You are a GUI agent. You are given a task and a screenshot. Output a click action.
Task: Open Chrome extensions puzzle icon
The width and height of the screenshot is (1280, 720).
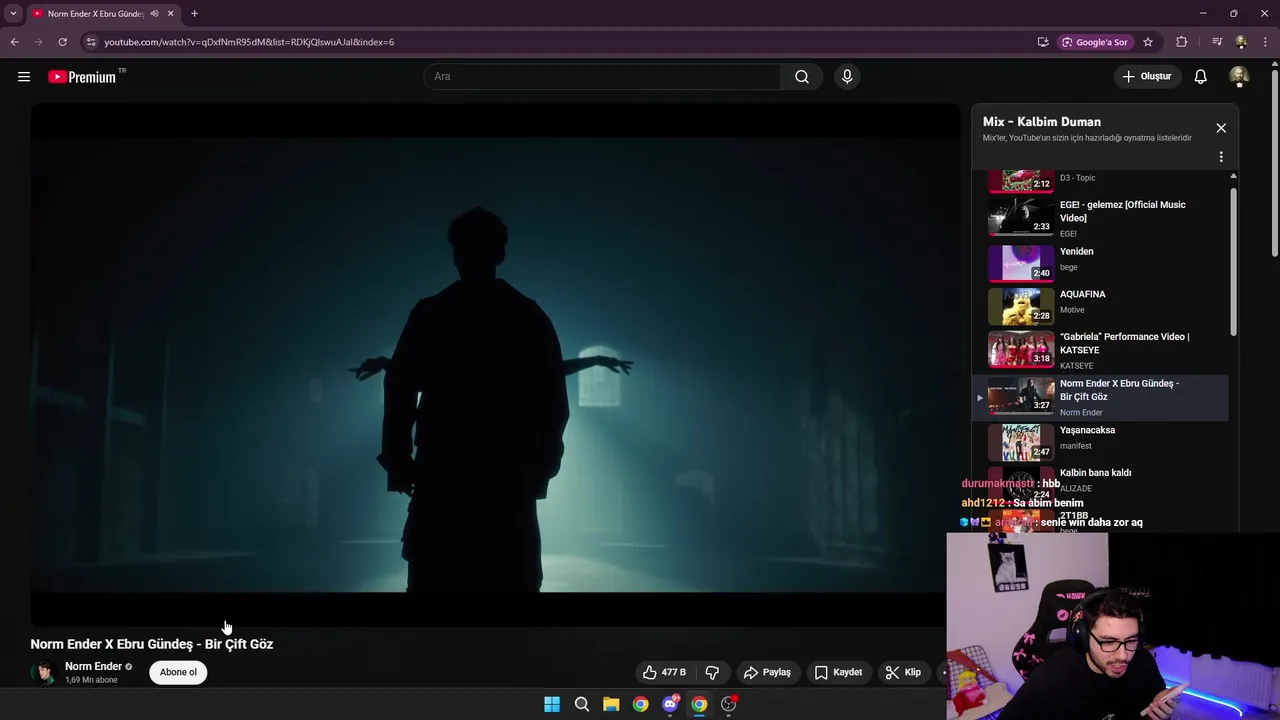[1182, 42]
